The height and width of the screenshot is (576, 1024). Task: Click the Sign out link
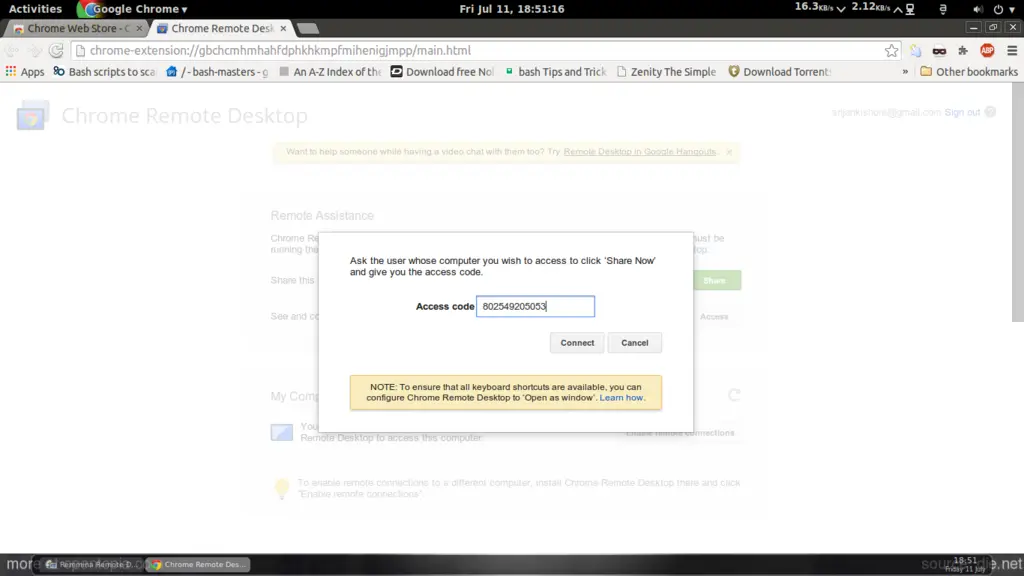click(962, 112)
